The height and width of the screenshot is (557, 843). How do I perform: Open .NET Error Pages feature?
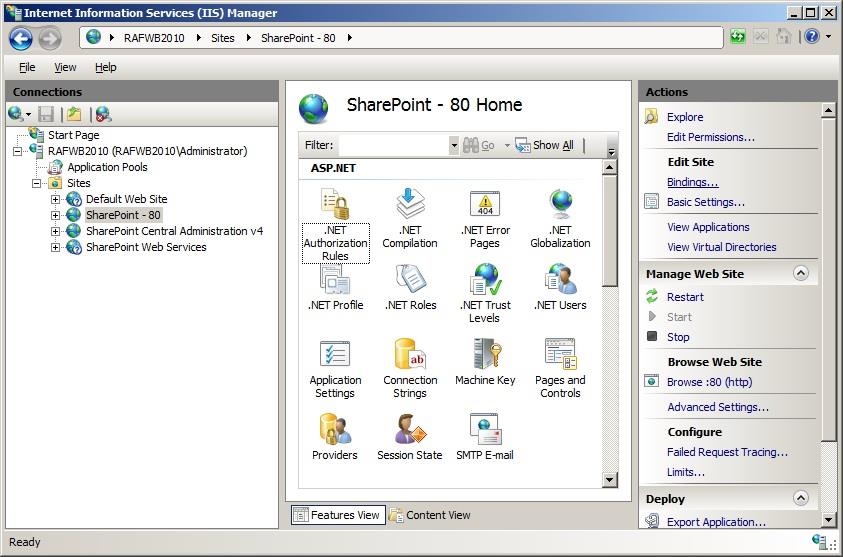point(485,219)
